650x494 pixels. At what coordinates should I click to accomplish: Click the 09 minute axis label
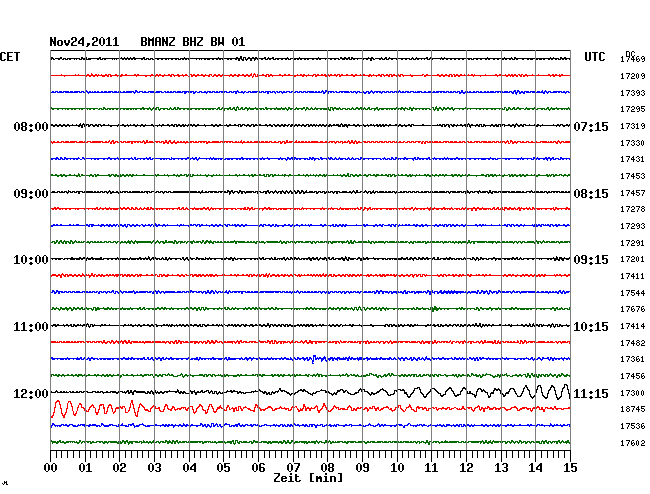click(362, 468)
